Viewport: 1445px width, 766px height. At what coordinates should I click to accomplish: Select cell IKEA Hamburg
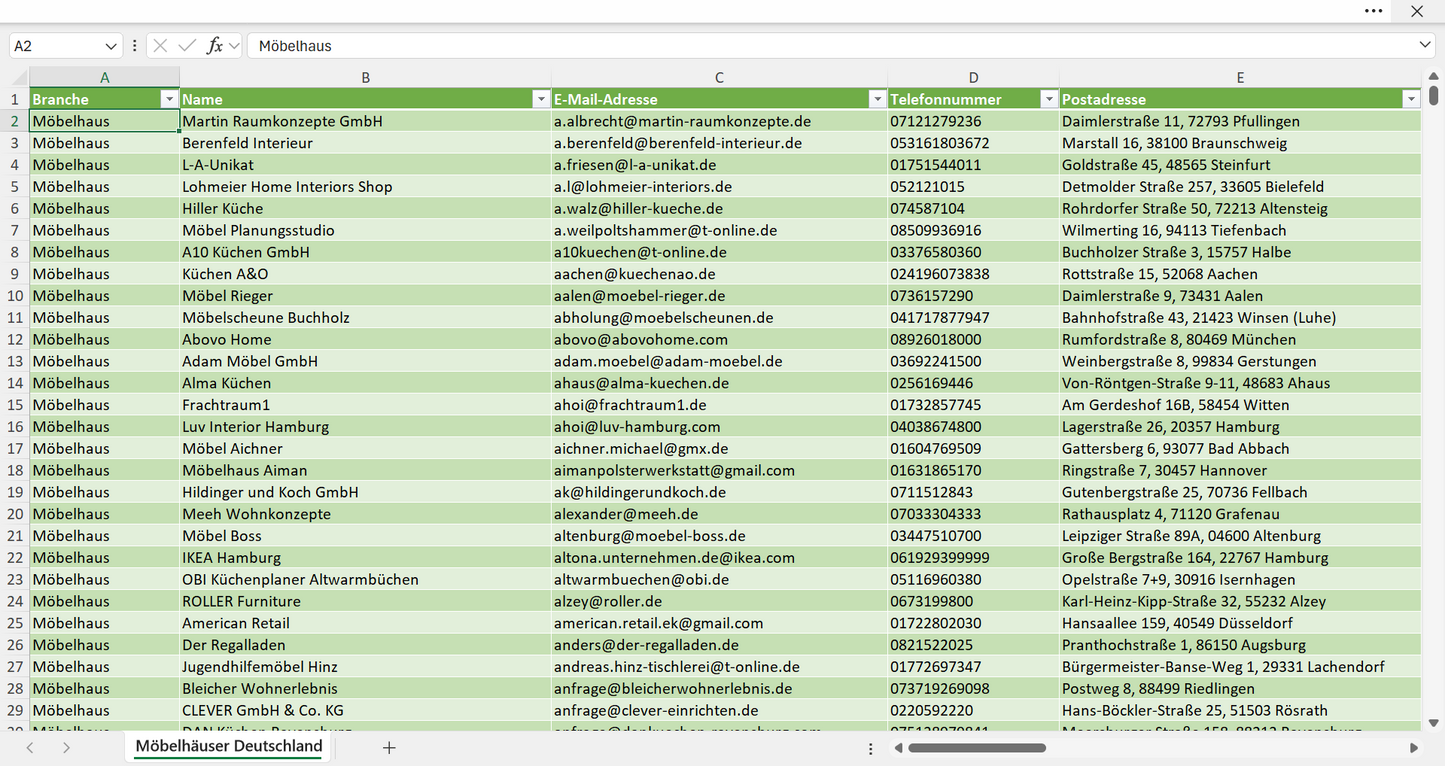click(365, 558)
